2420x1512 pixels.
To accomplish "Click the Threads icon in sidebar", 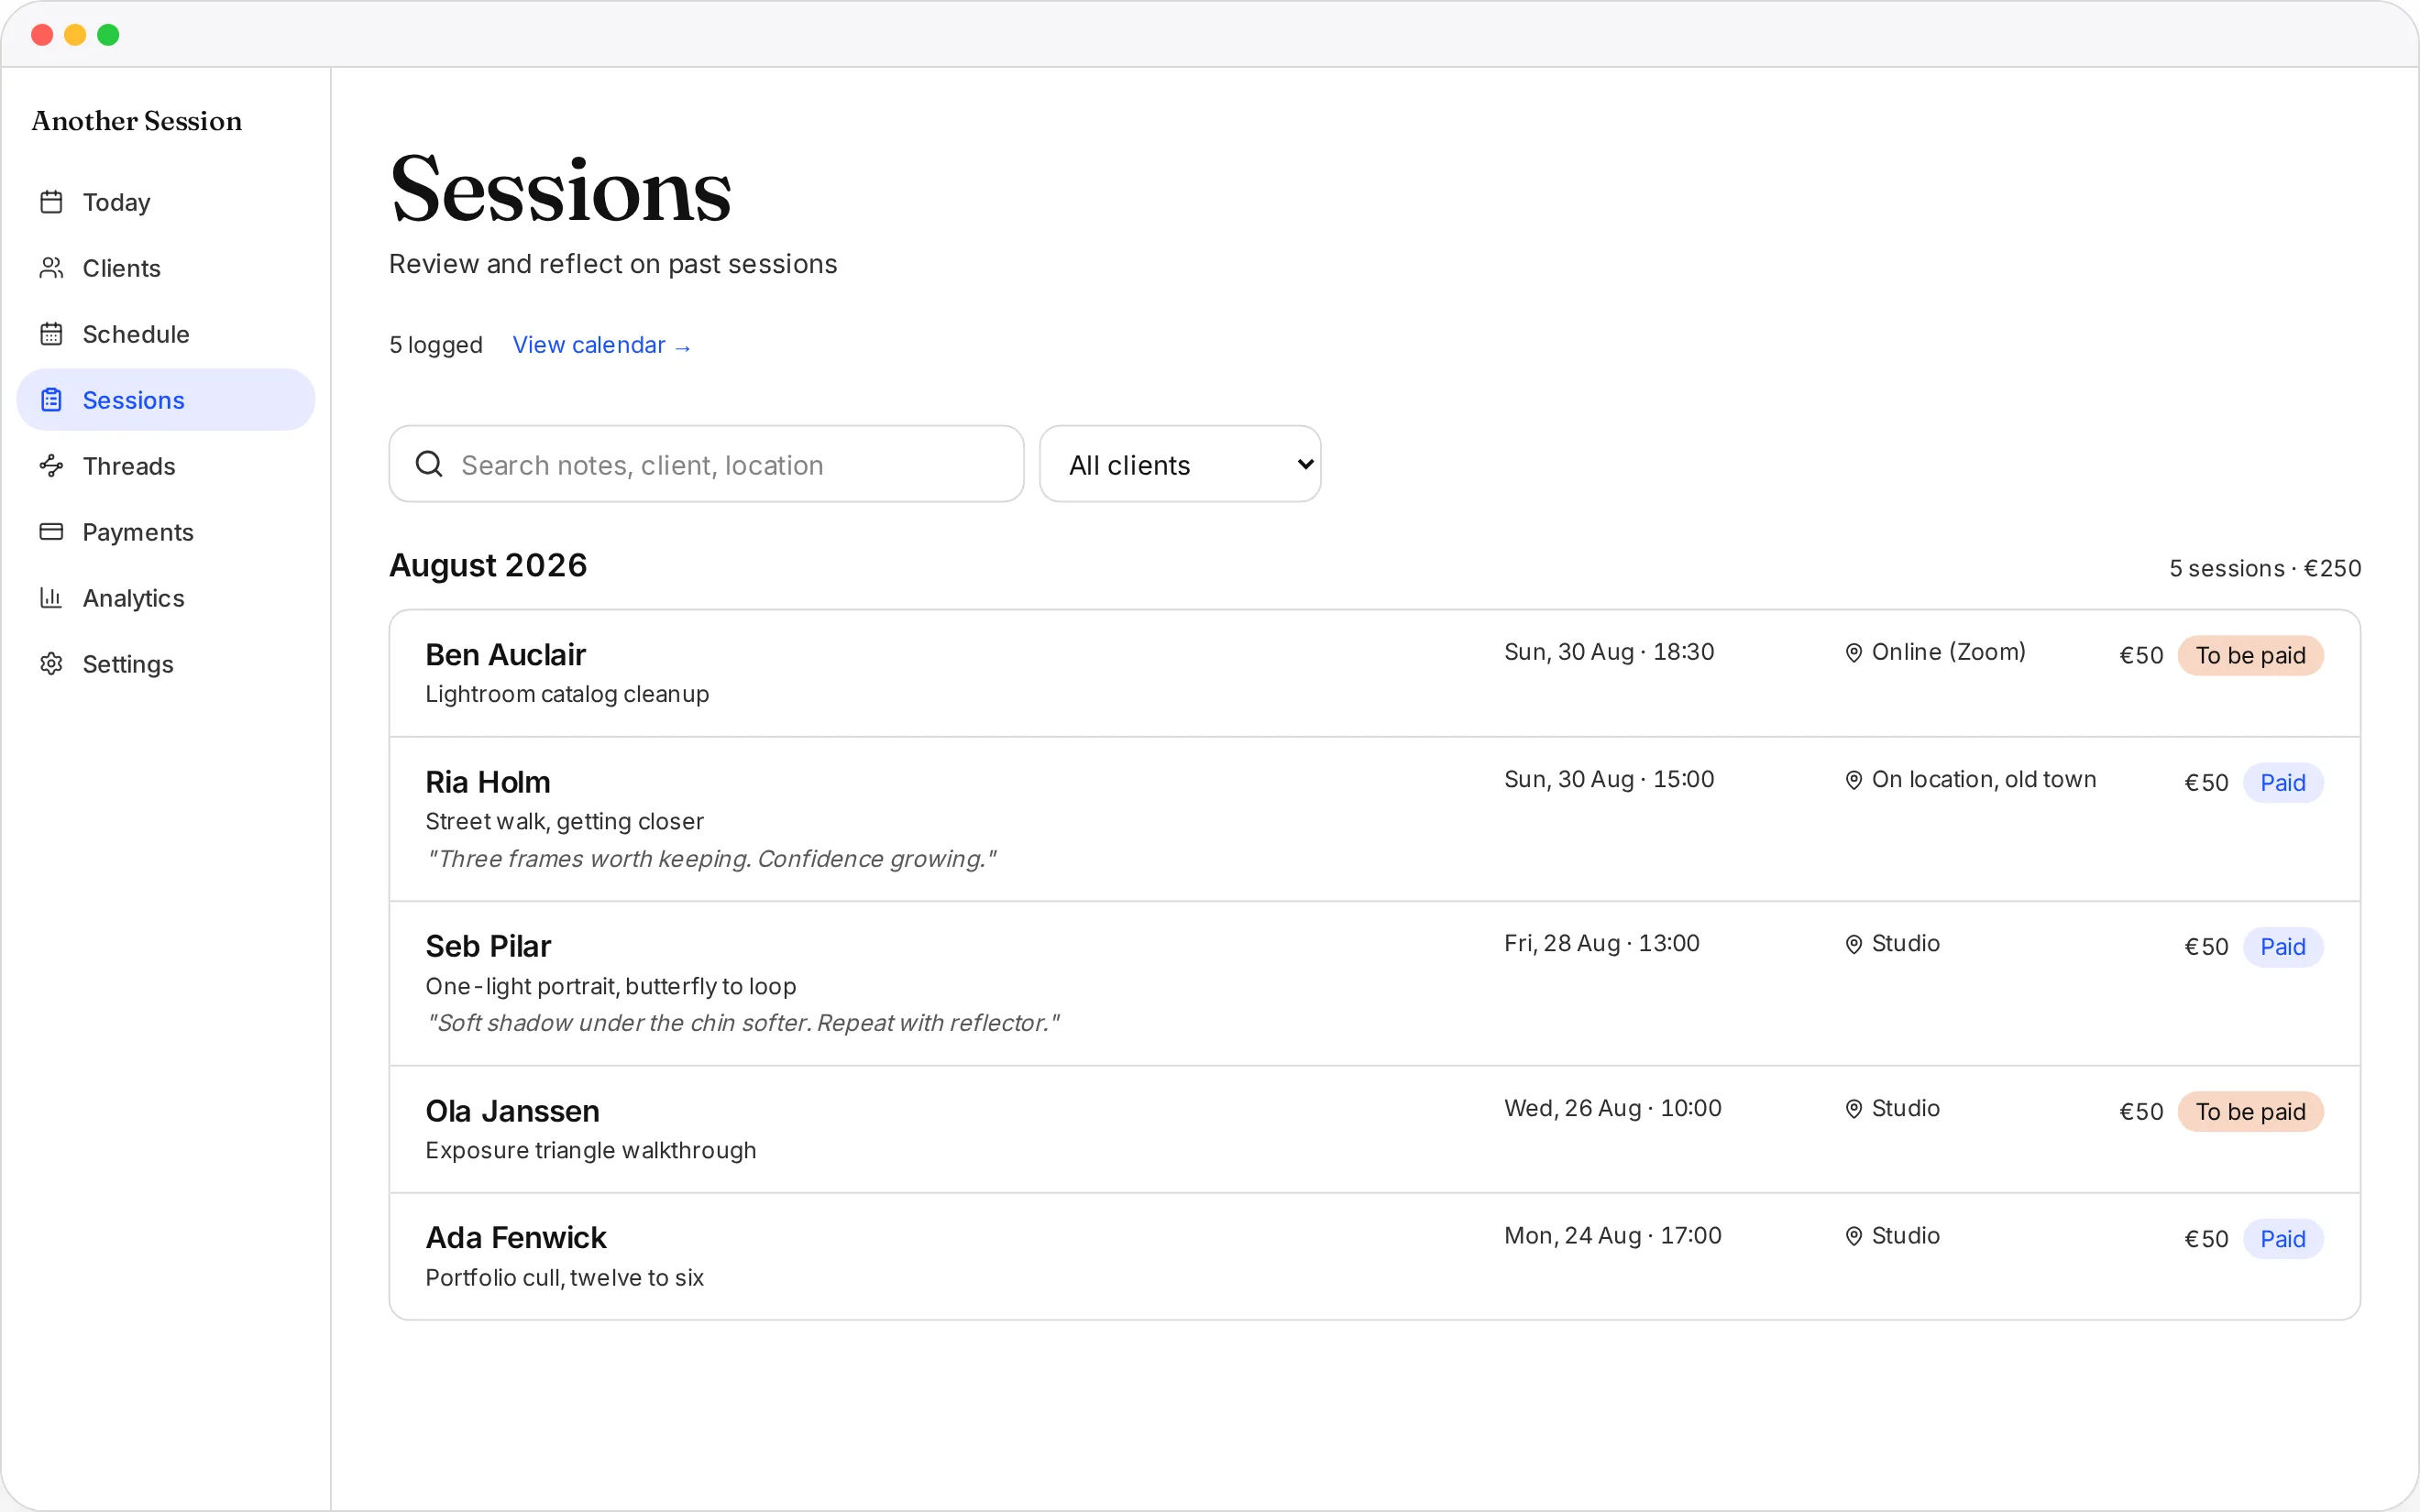I will click(x=51, y=466).
